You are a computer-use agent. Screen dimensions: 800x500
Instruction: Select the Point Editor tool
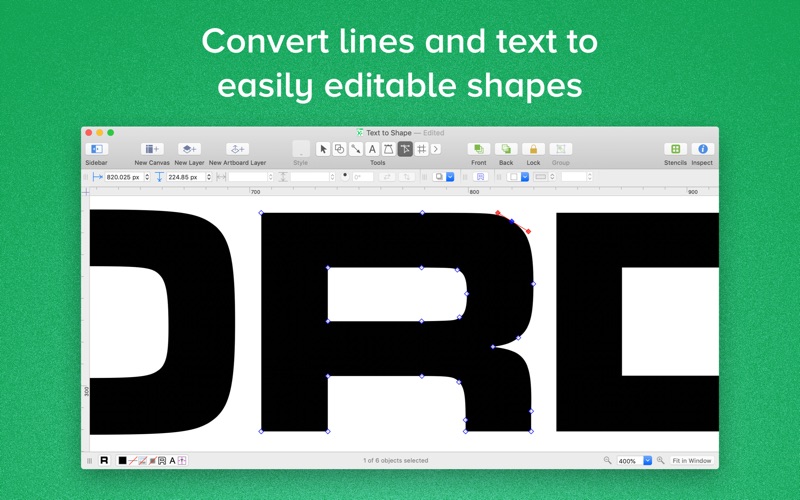pos(405,149)
